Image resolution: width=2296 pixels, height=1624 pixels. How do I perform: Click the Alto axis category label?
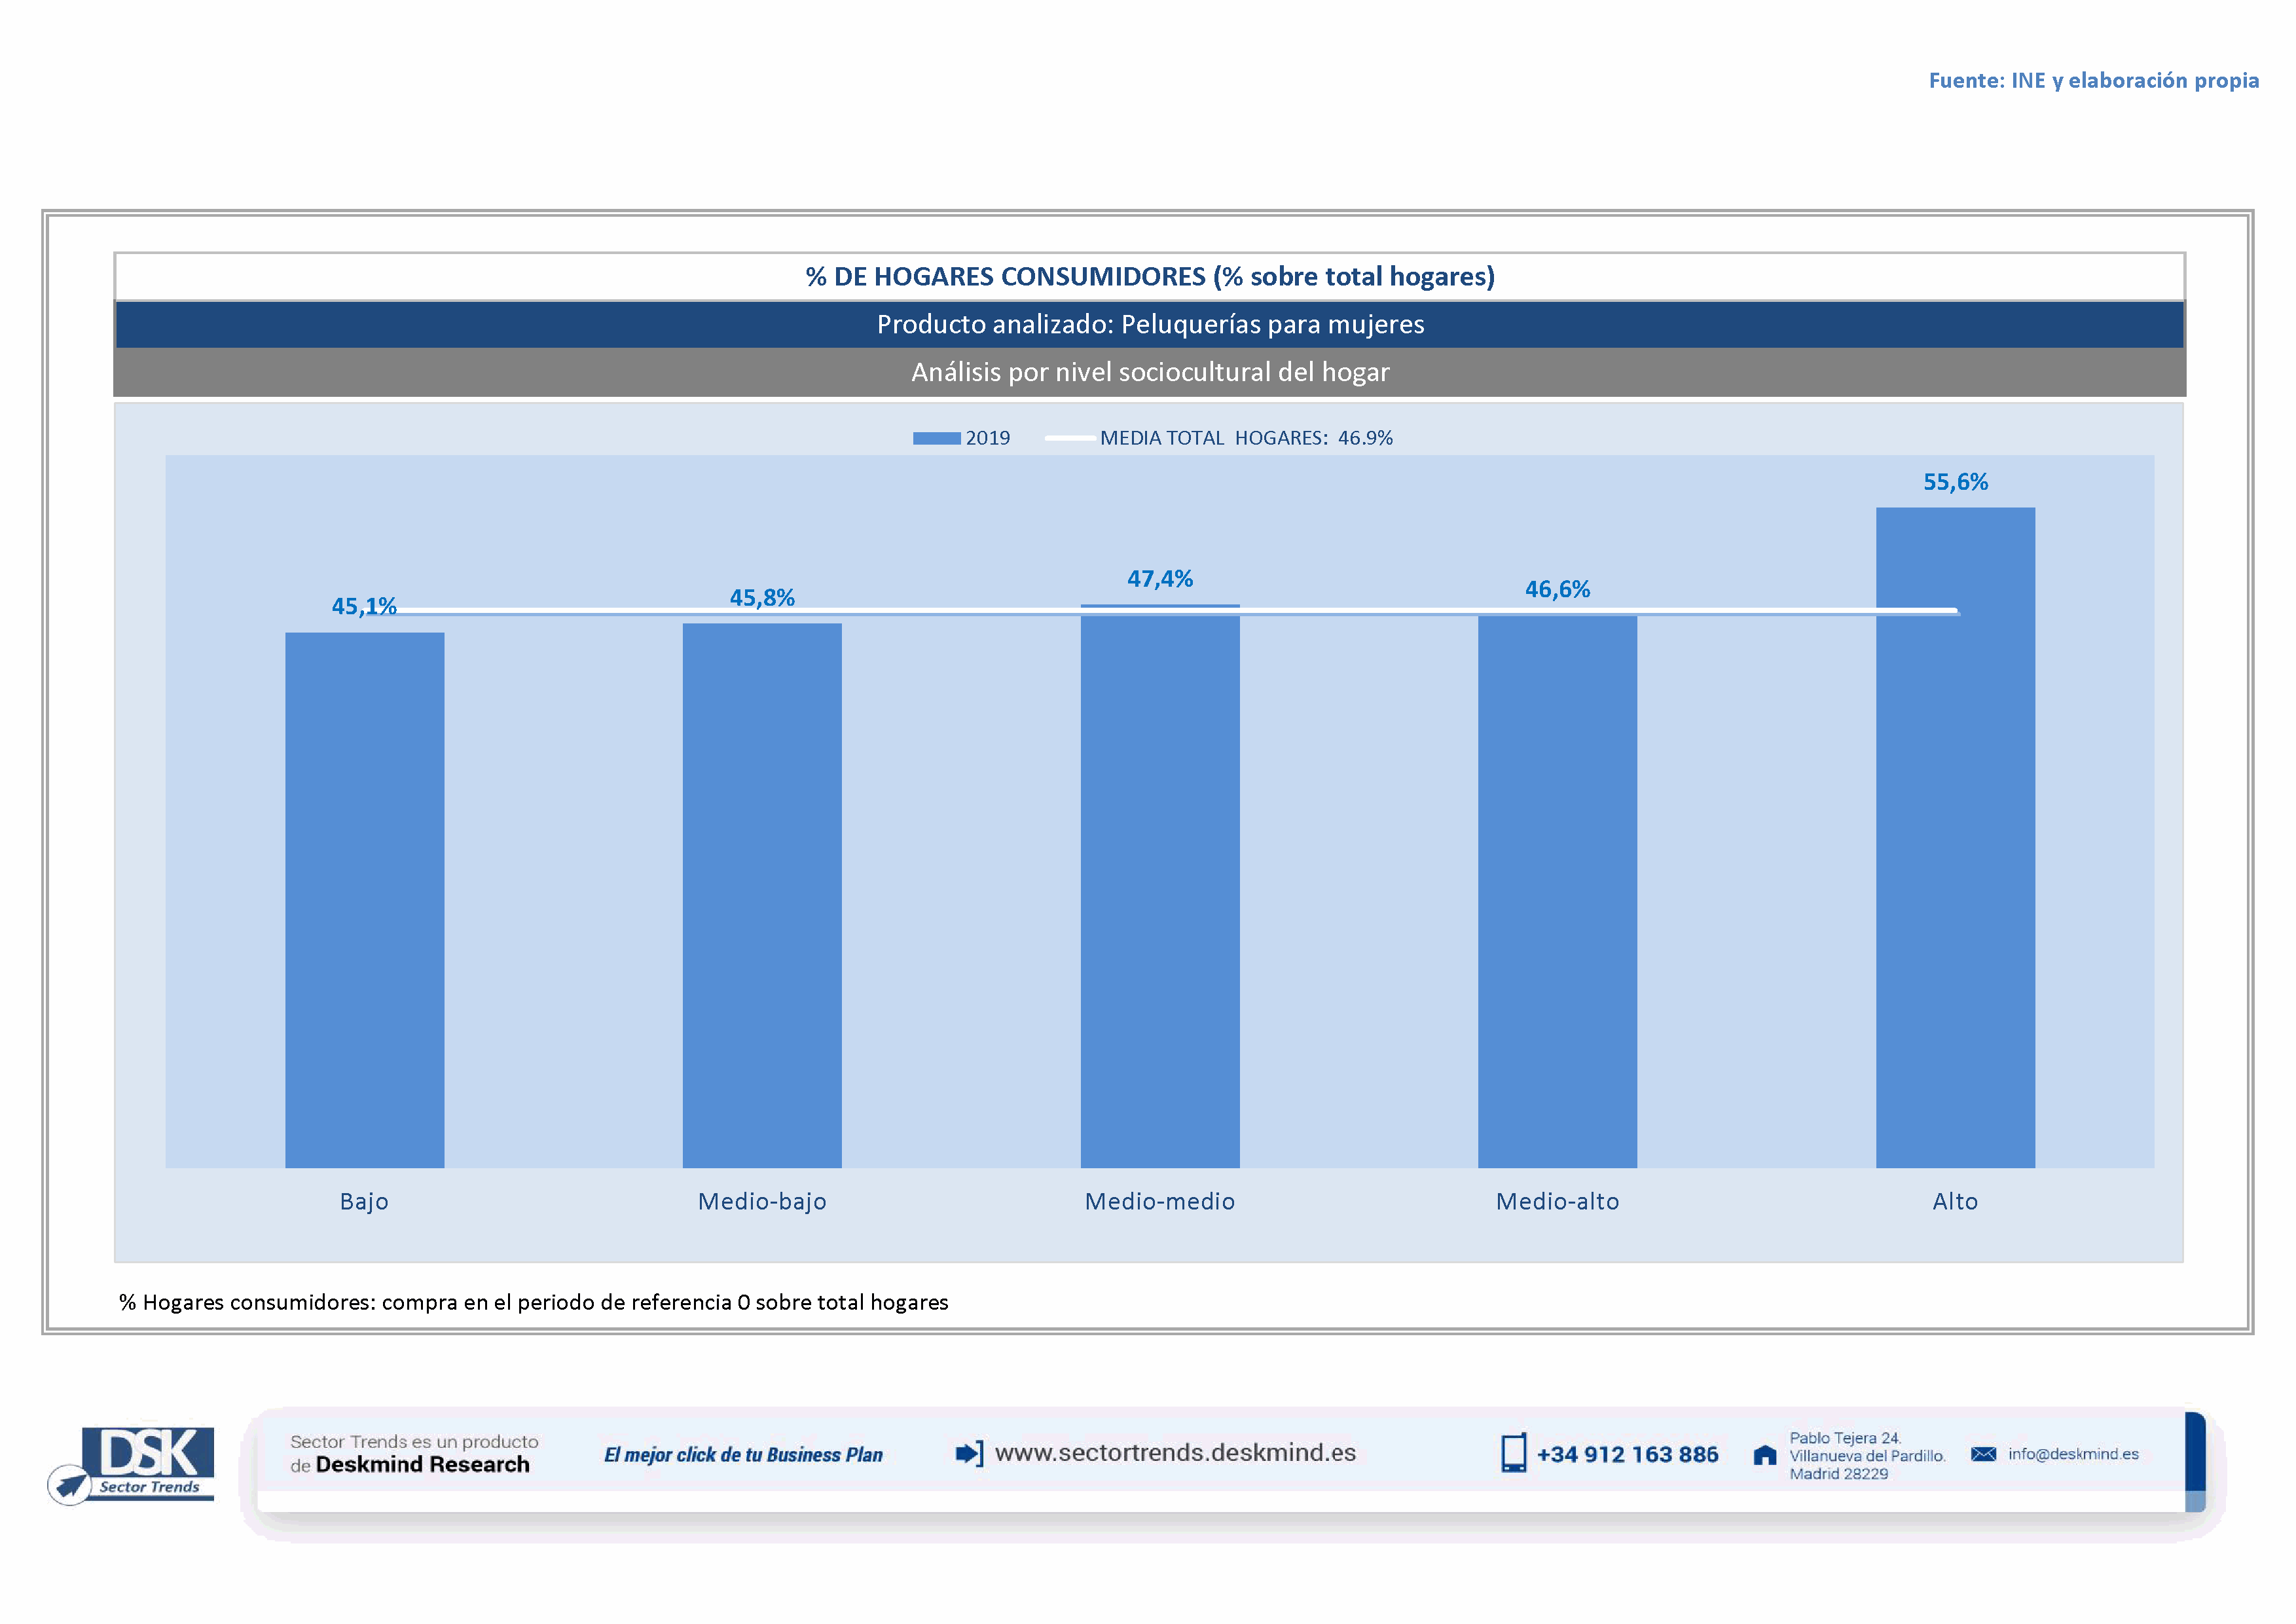(1955, 1201)
